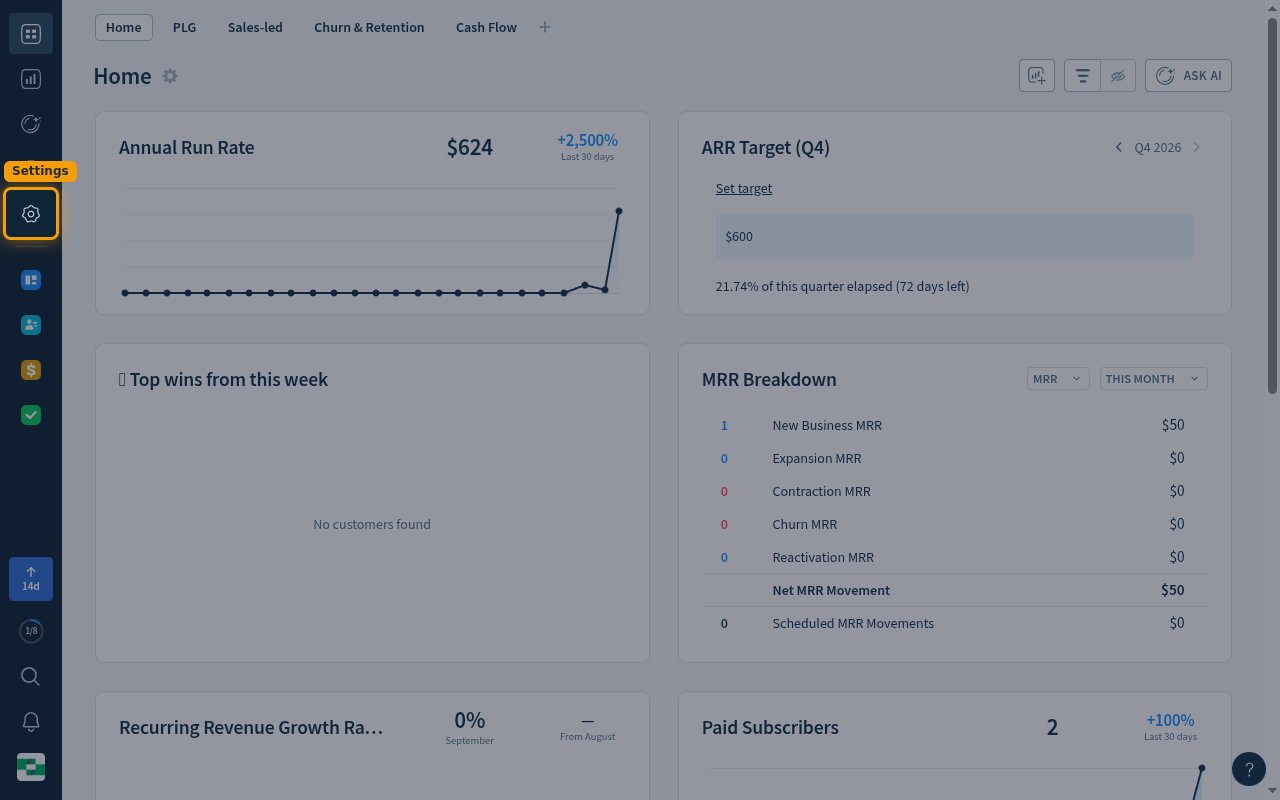Open the yellow dollar app icon
The image size is (1280, 800).
pos(31,370)
